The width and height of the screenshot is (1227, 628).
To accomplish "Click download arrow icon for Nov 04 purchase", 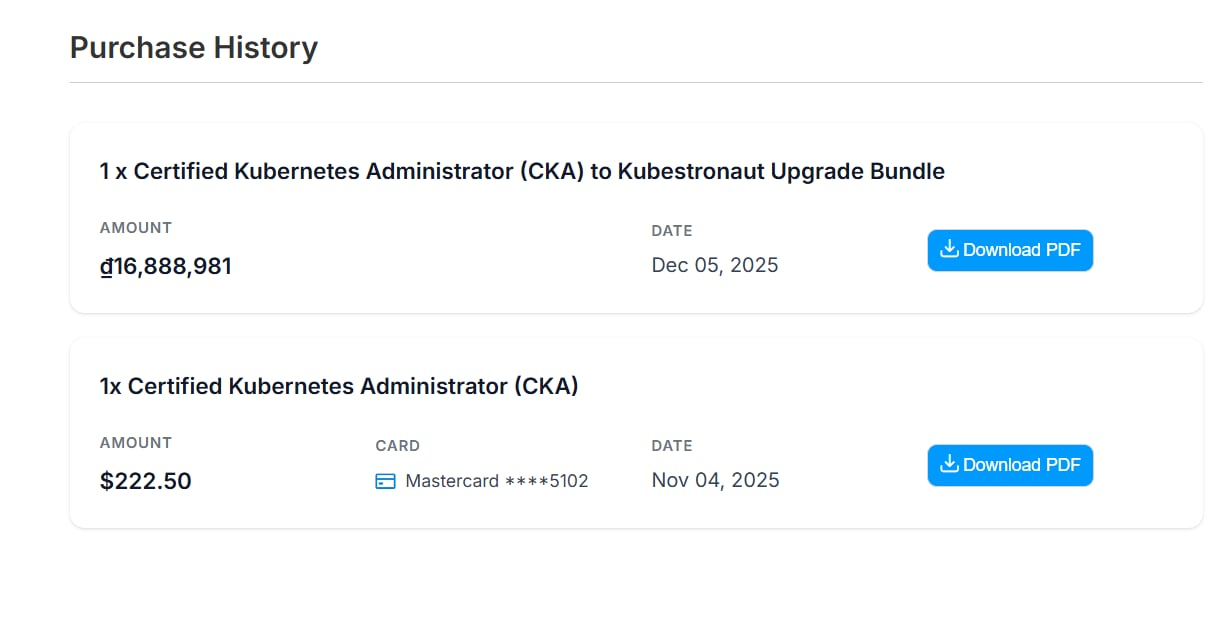I will point(949,465).
